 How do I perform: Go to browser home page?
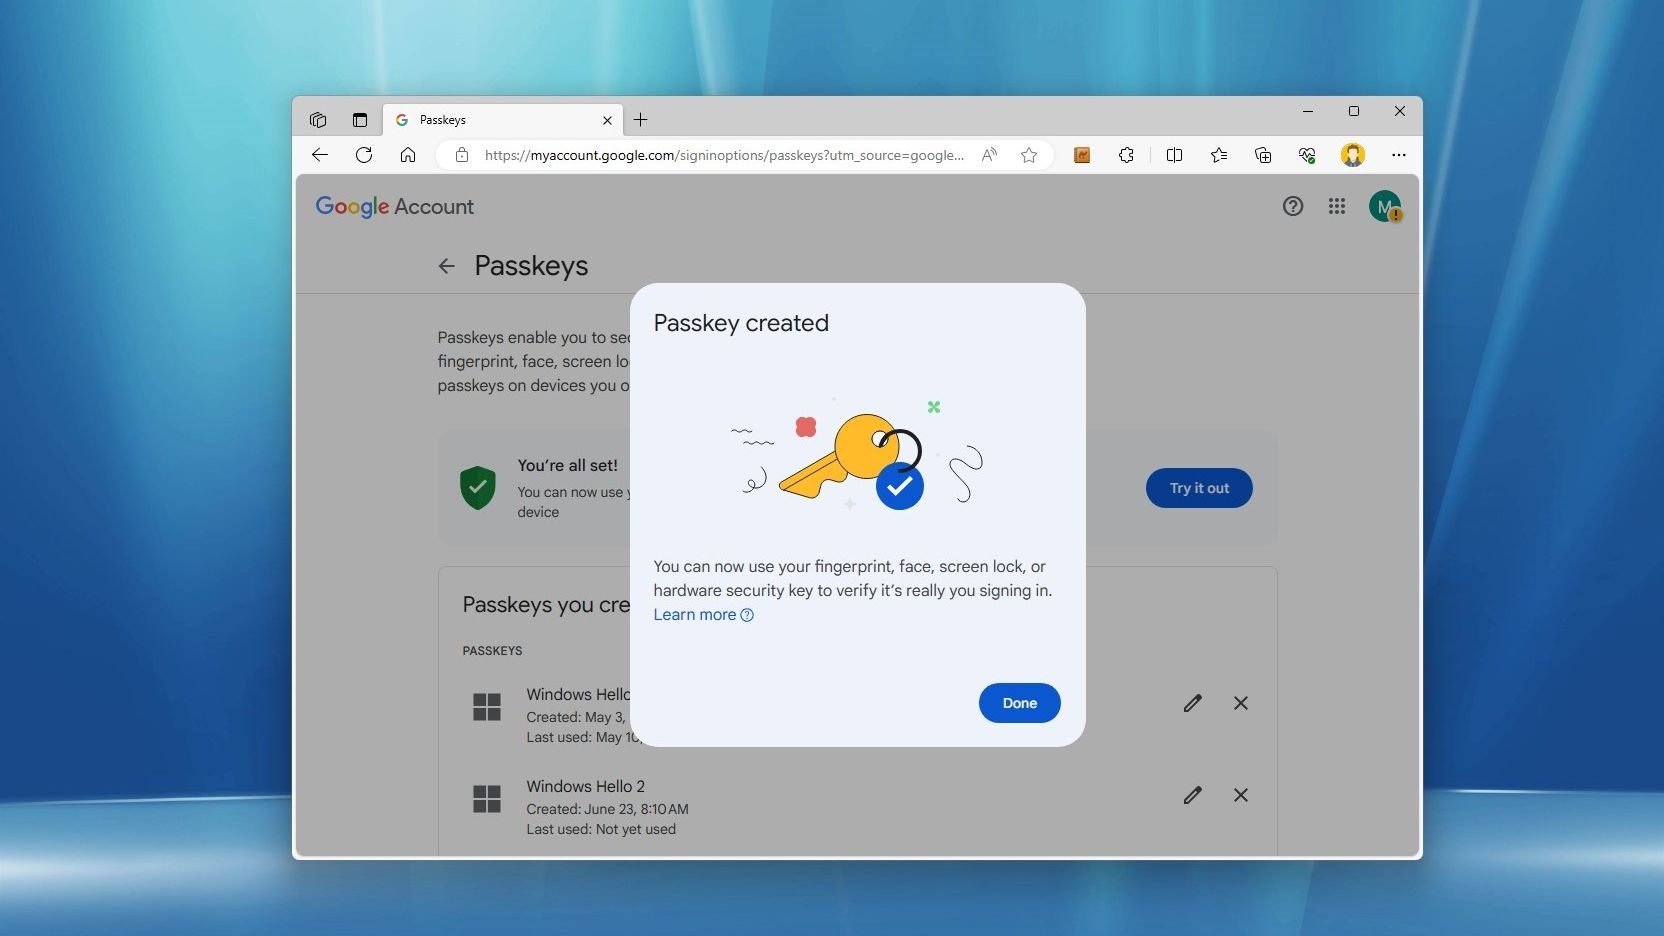(x=408, y=155)
